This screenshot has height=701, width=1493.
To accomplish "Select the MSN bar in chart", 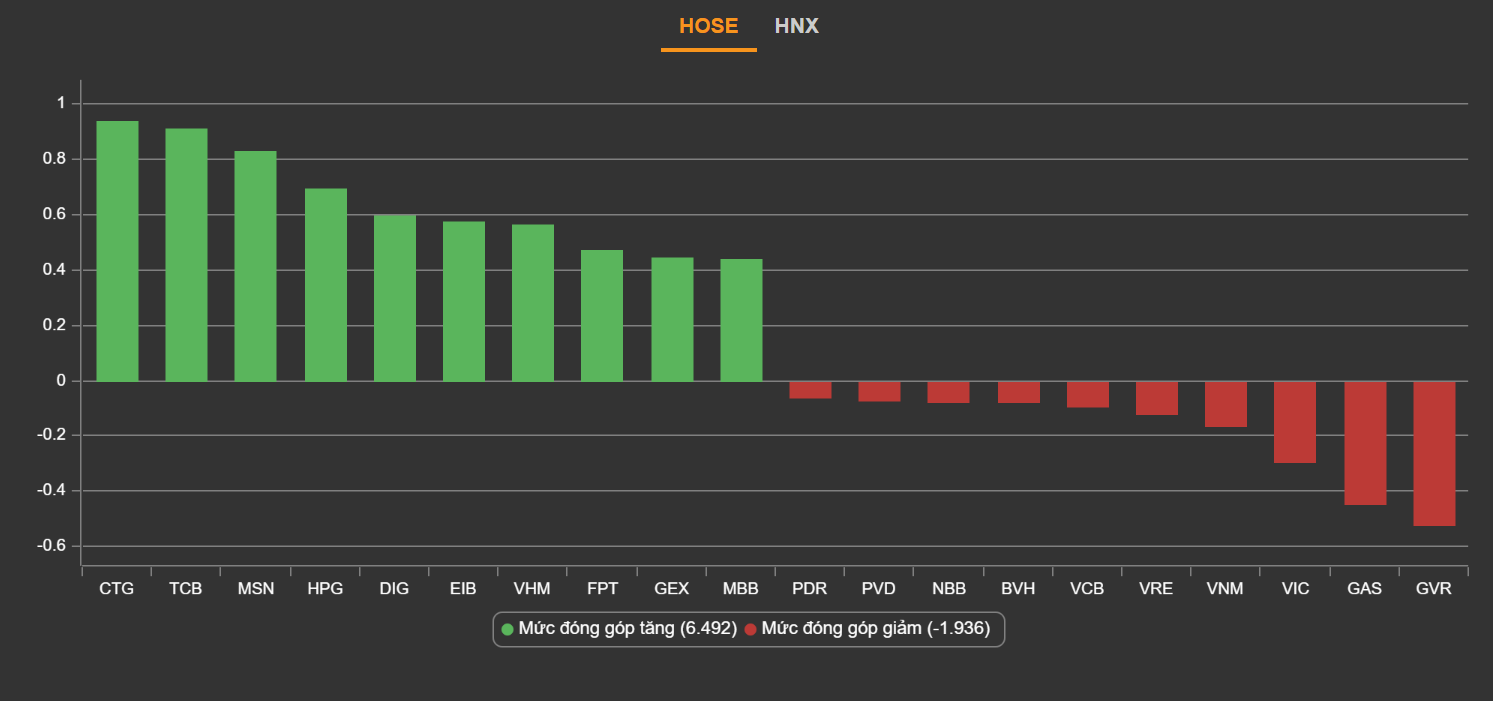I will click(255, 266).
